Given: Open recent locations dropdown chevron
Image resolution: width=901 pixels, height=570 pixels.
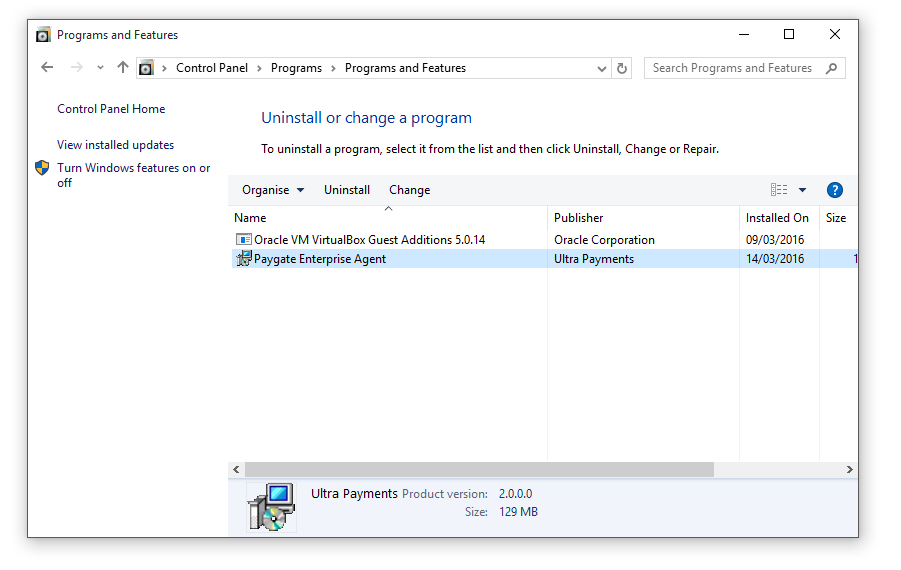Looking at the screenshot, I should [100, 68].
